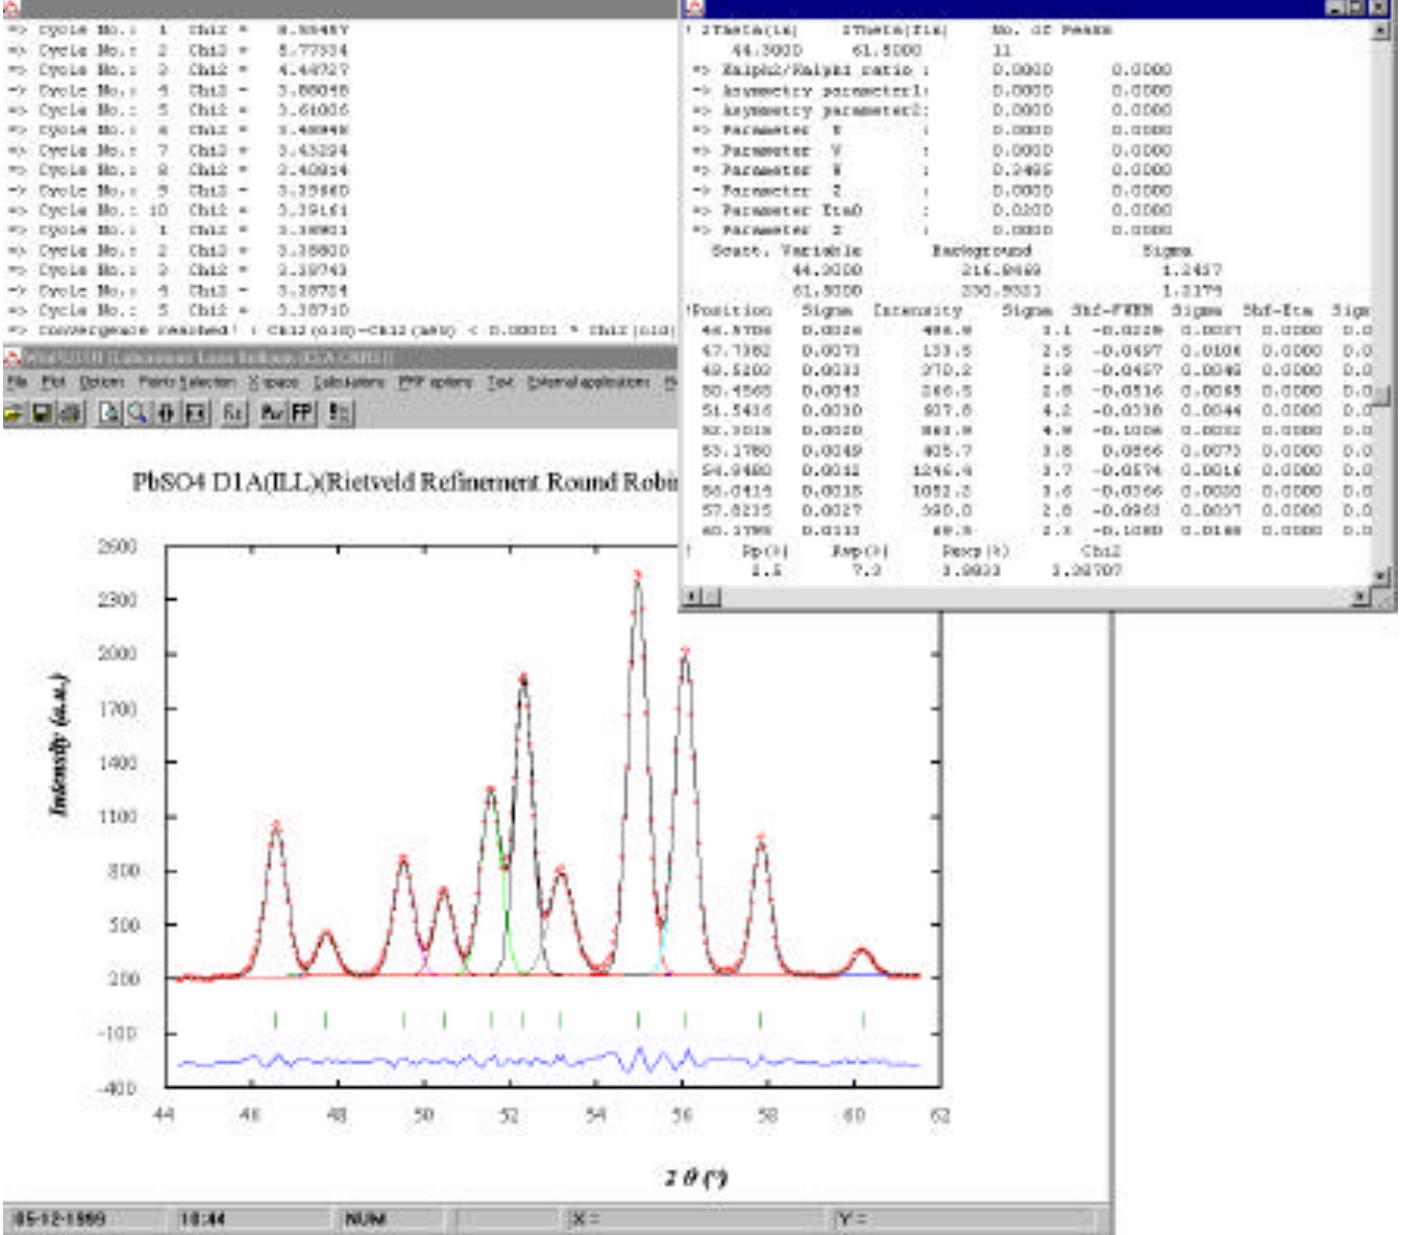Minimize the results text window
This screenshot has width=1426, height=1235.
1335,8
